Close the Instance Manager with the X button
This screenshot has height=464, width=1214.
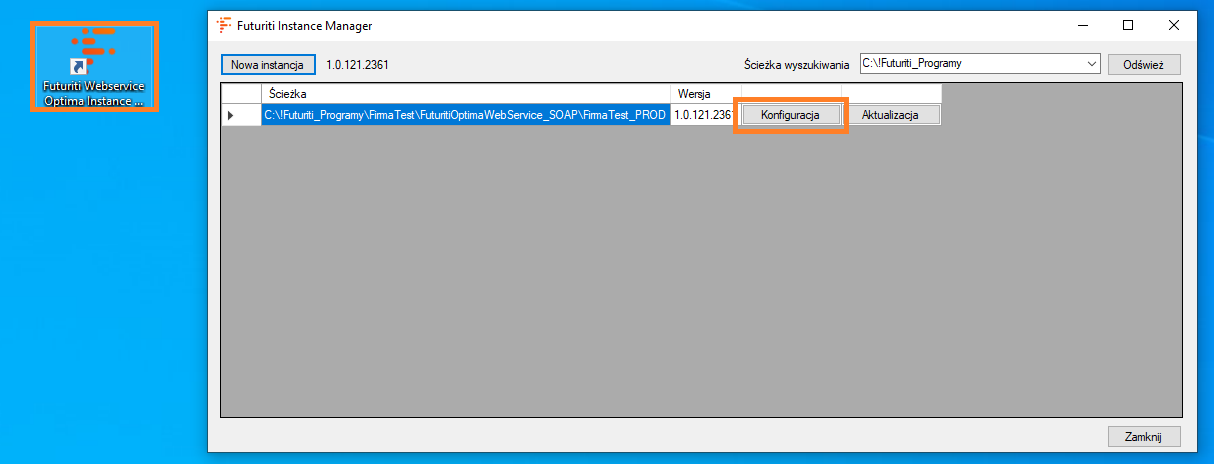1173,25
